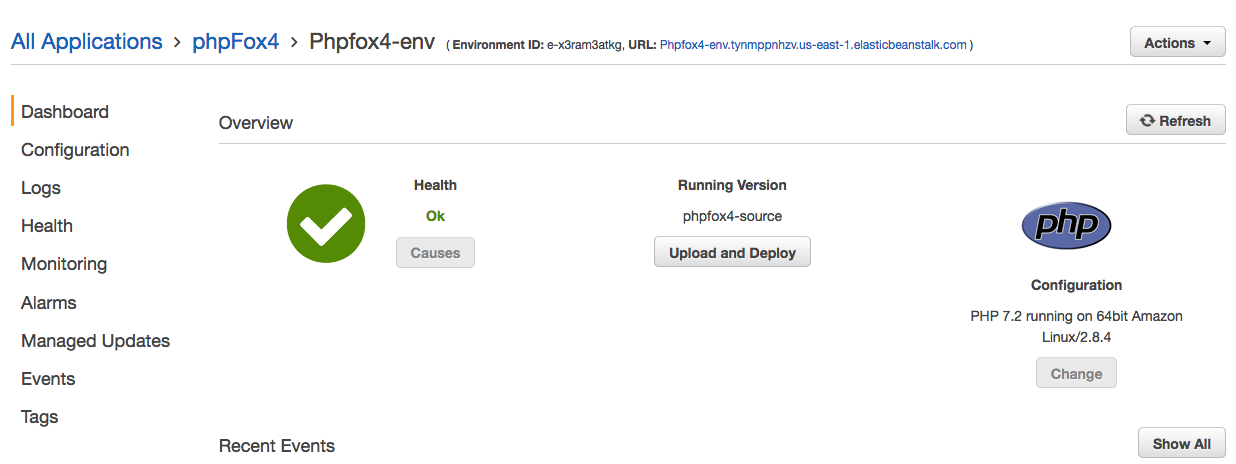Go to the Health sidebar page
This screenshot has height=464, width=1236.
(x=47, y=226)
